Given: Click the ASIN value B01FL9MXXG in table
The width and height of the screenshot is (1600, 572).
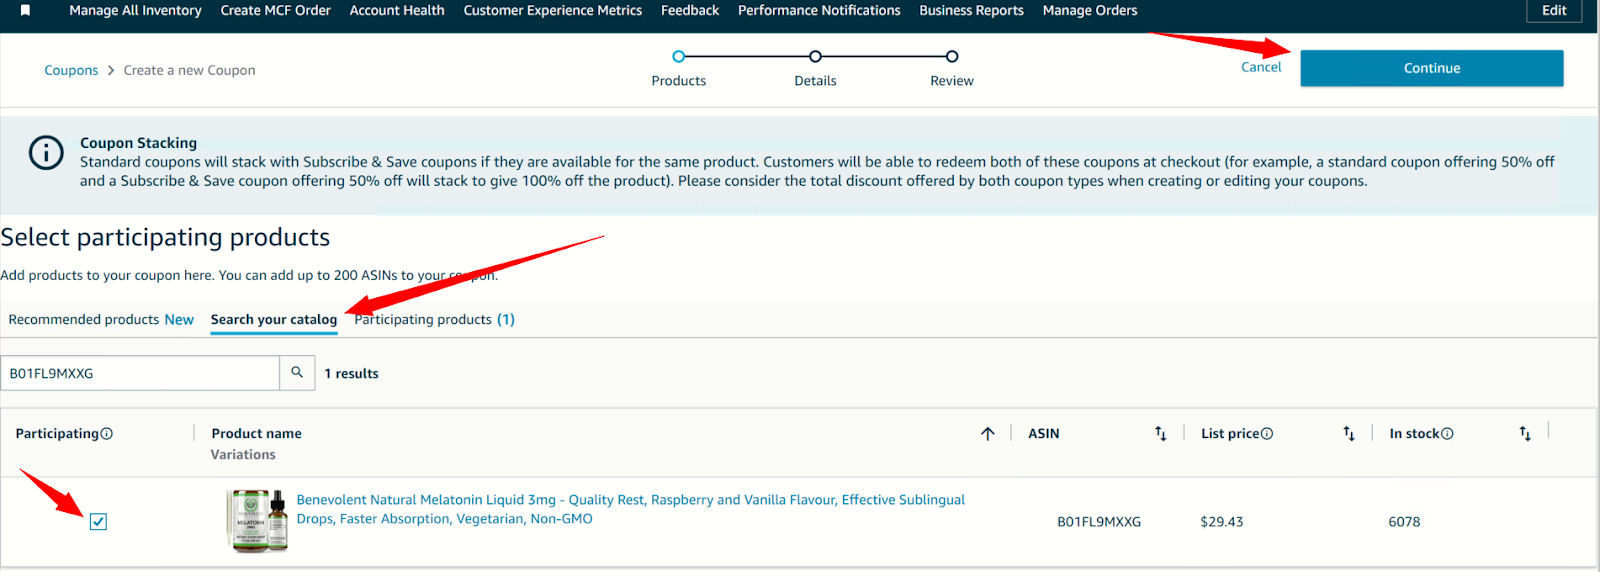Looking at the screenshot, I should coord(1099,522).
